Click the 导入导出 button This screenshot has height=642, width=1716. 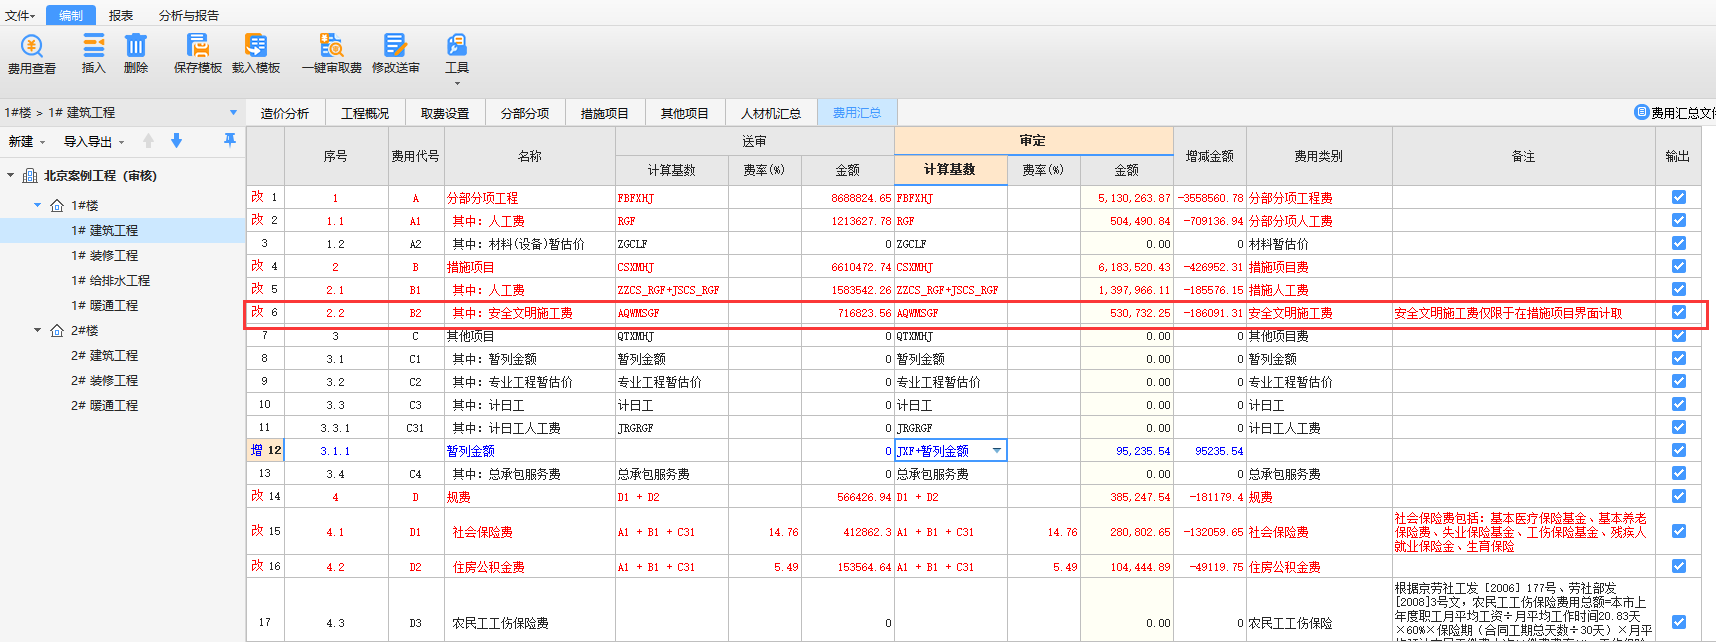pos(93,142)
